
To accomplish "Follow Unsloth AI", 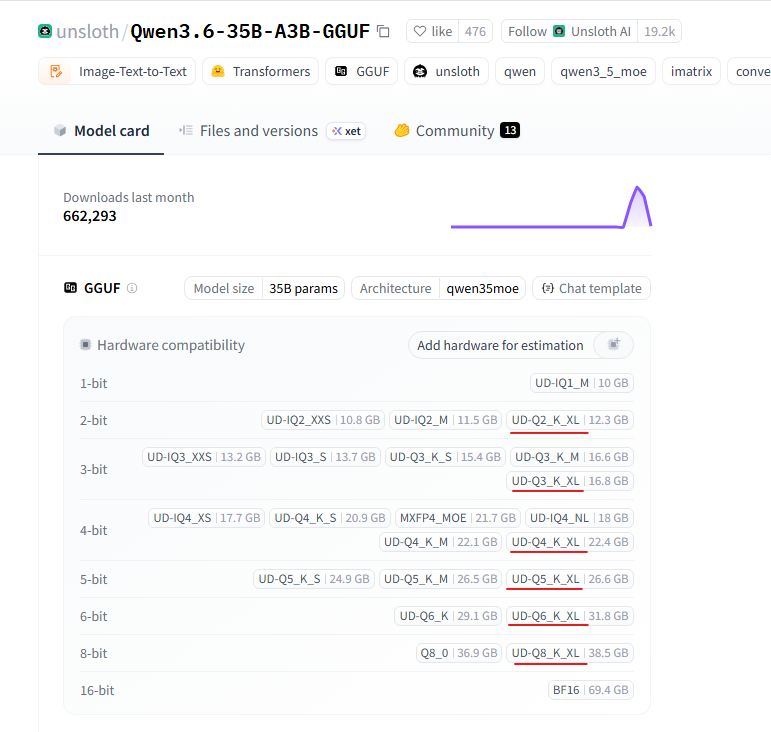I will [569, 31].
